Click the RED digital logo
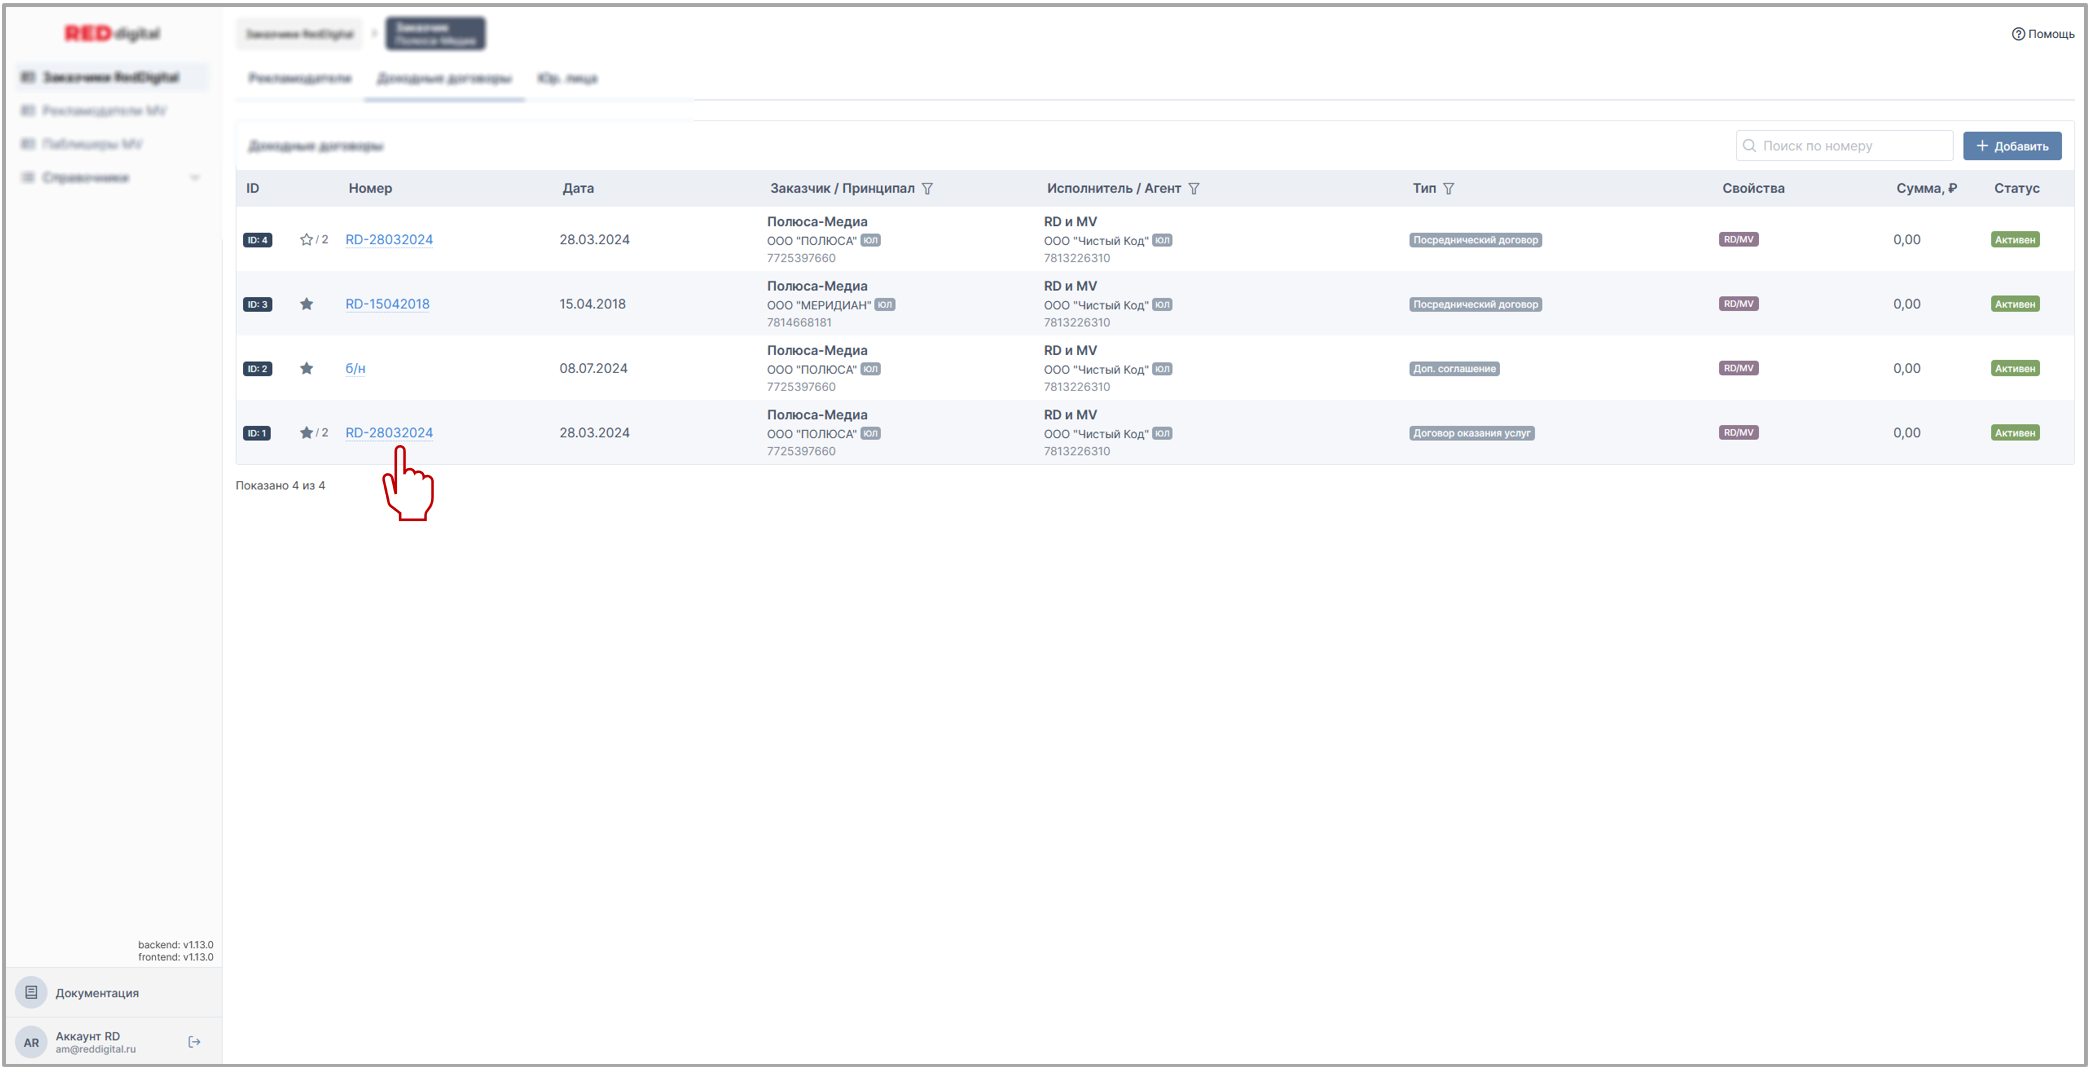 pos(112,34)
